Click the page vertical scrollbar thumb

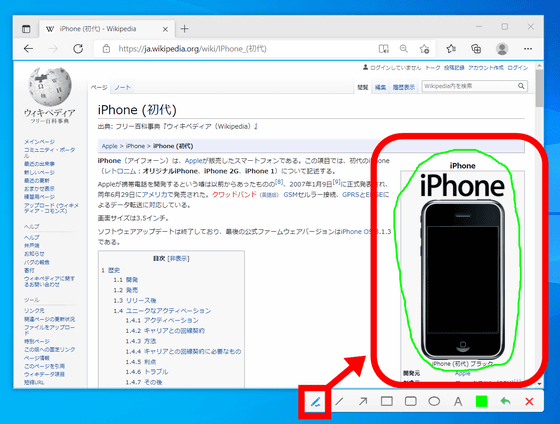[539, 88]
